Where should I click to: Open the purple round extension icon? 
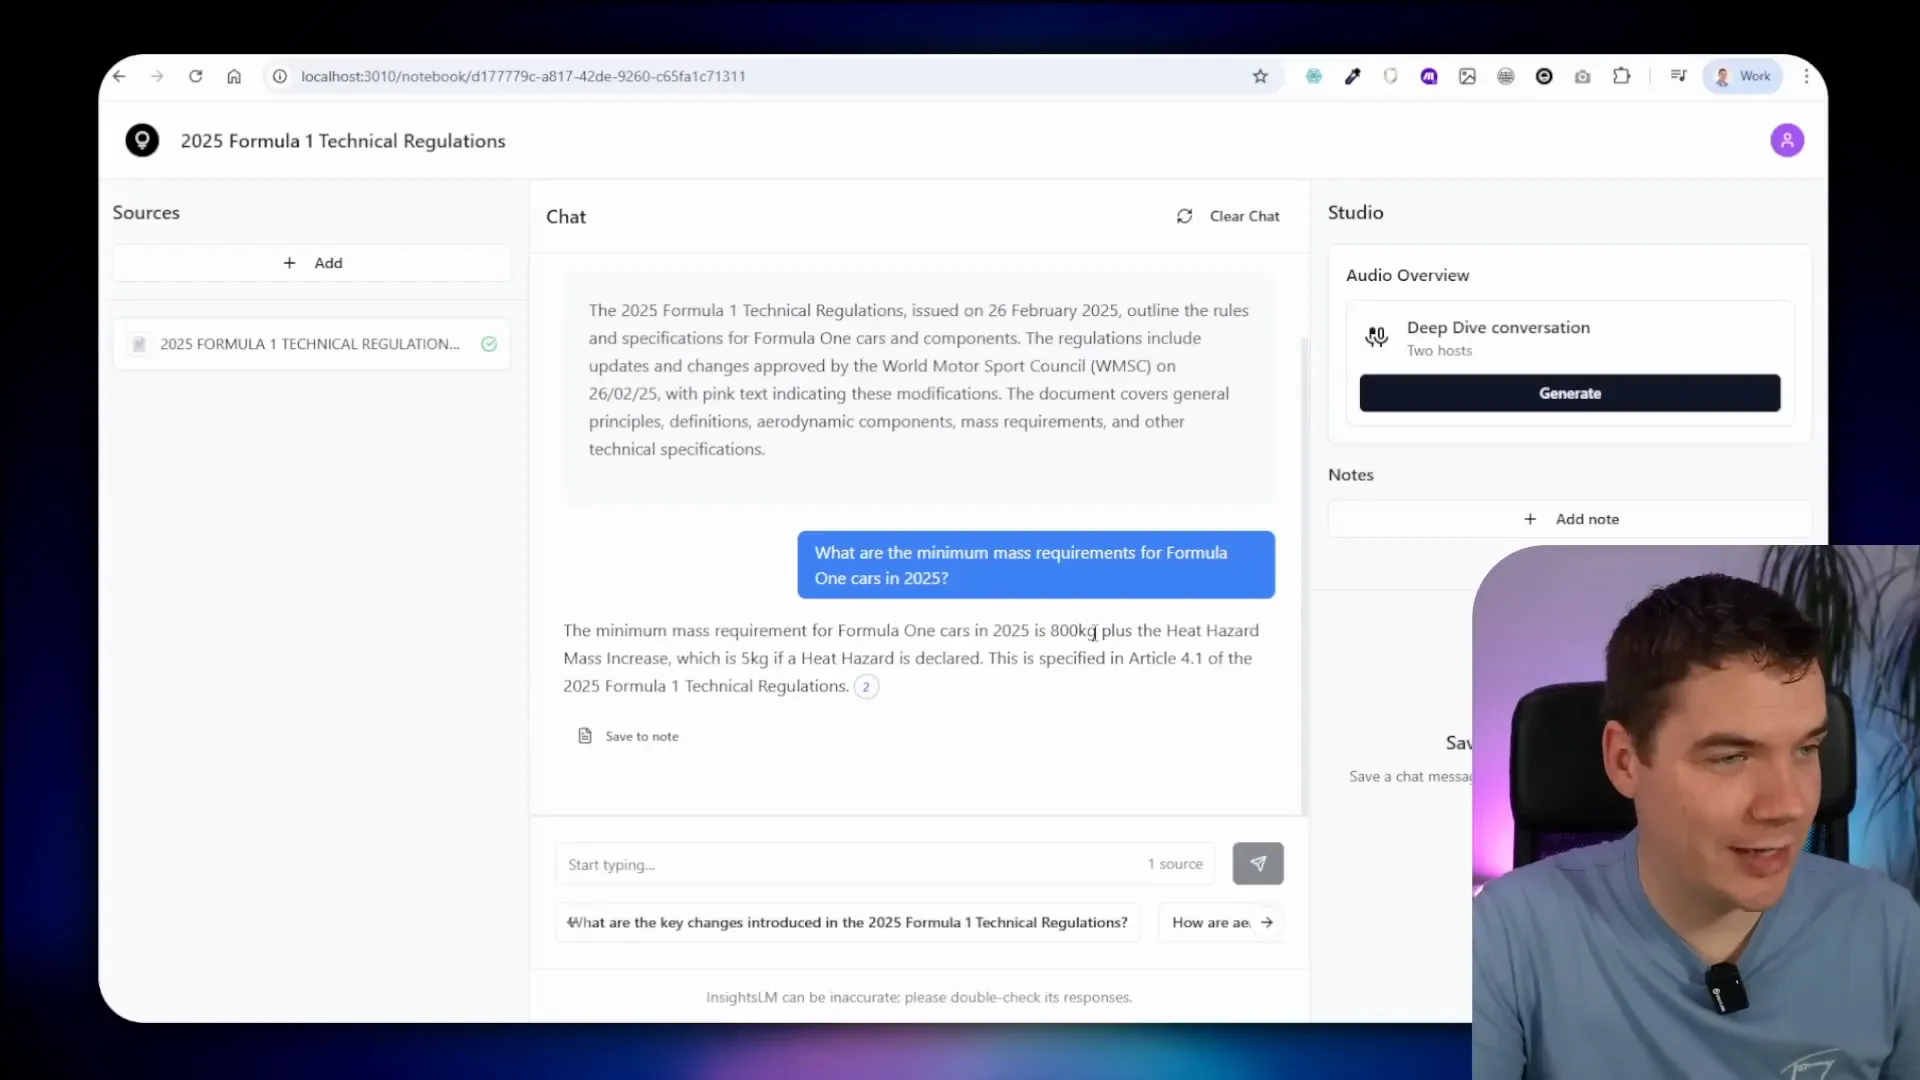click(x=1429, y=76)
